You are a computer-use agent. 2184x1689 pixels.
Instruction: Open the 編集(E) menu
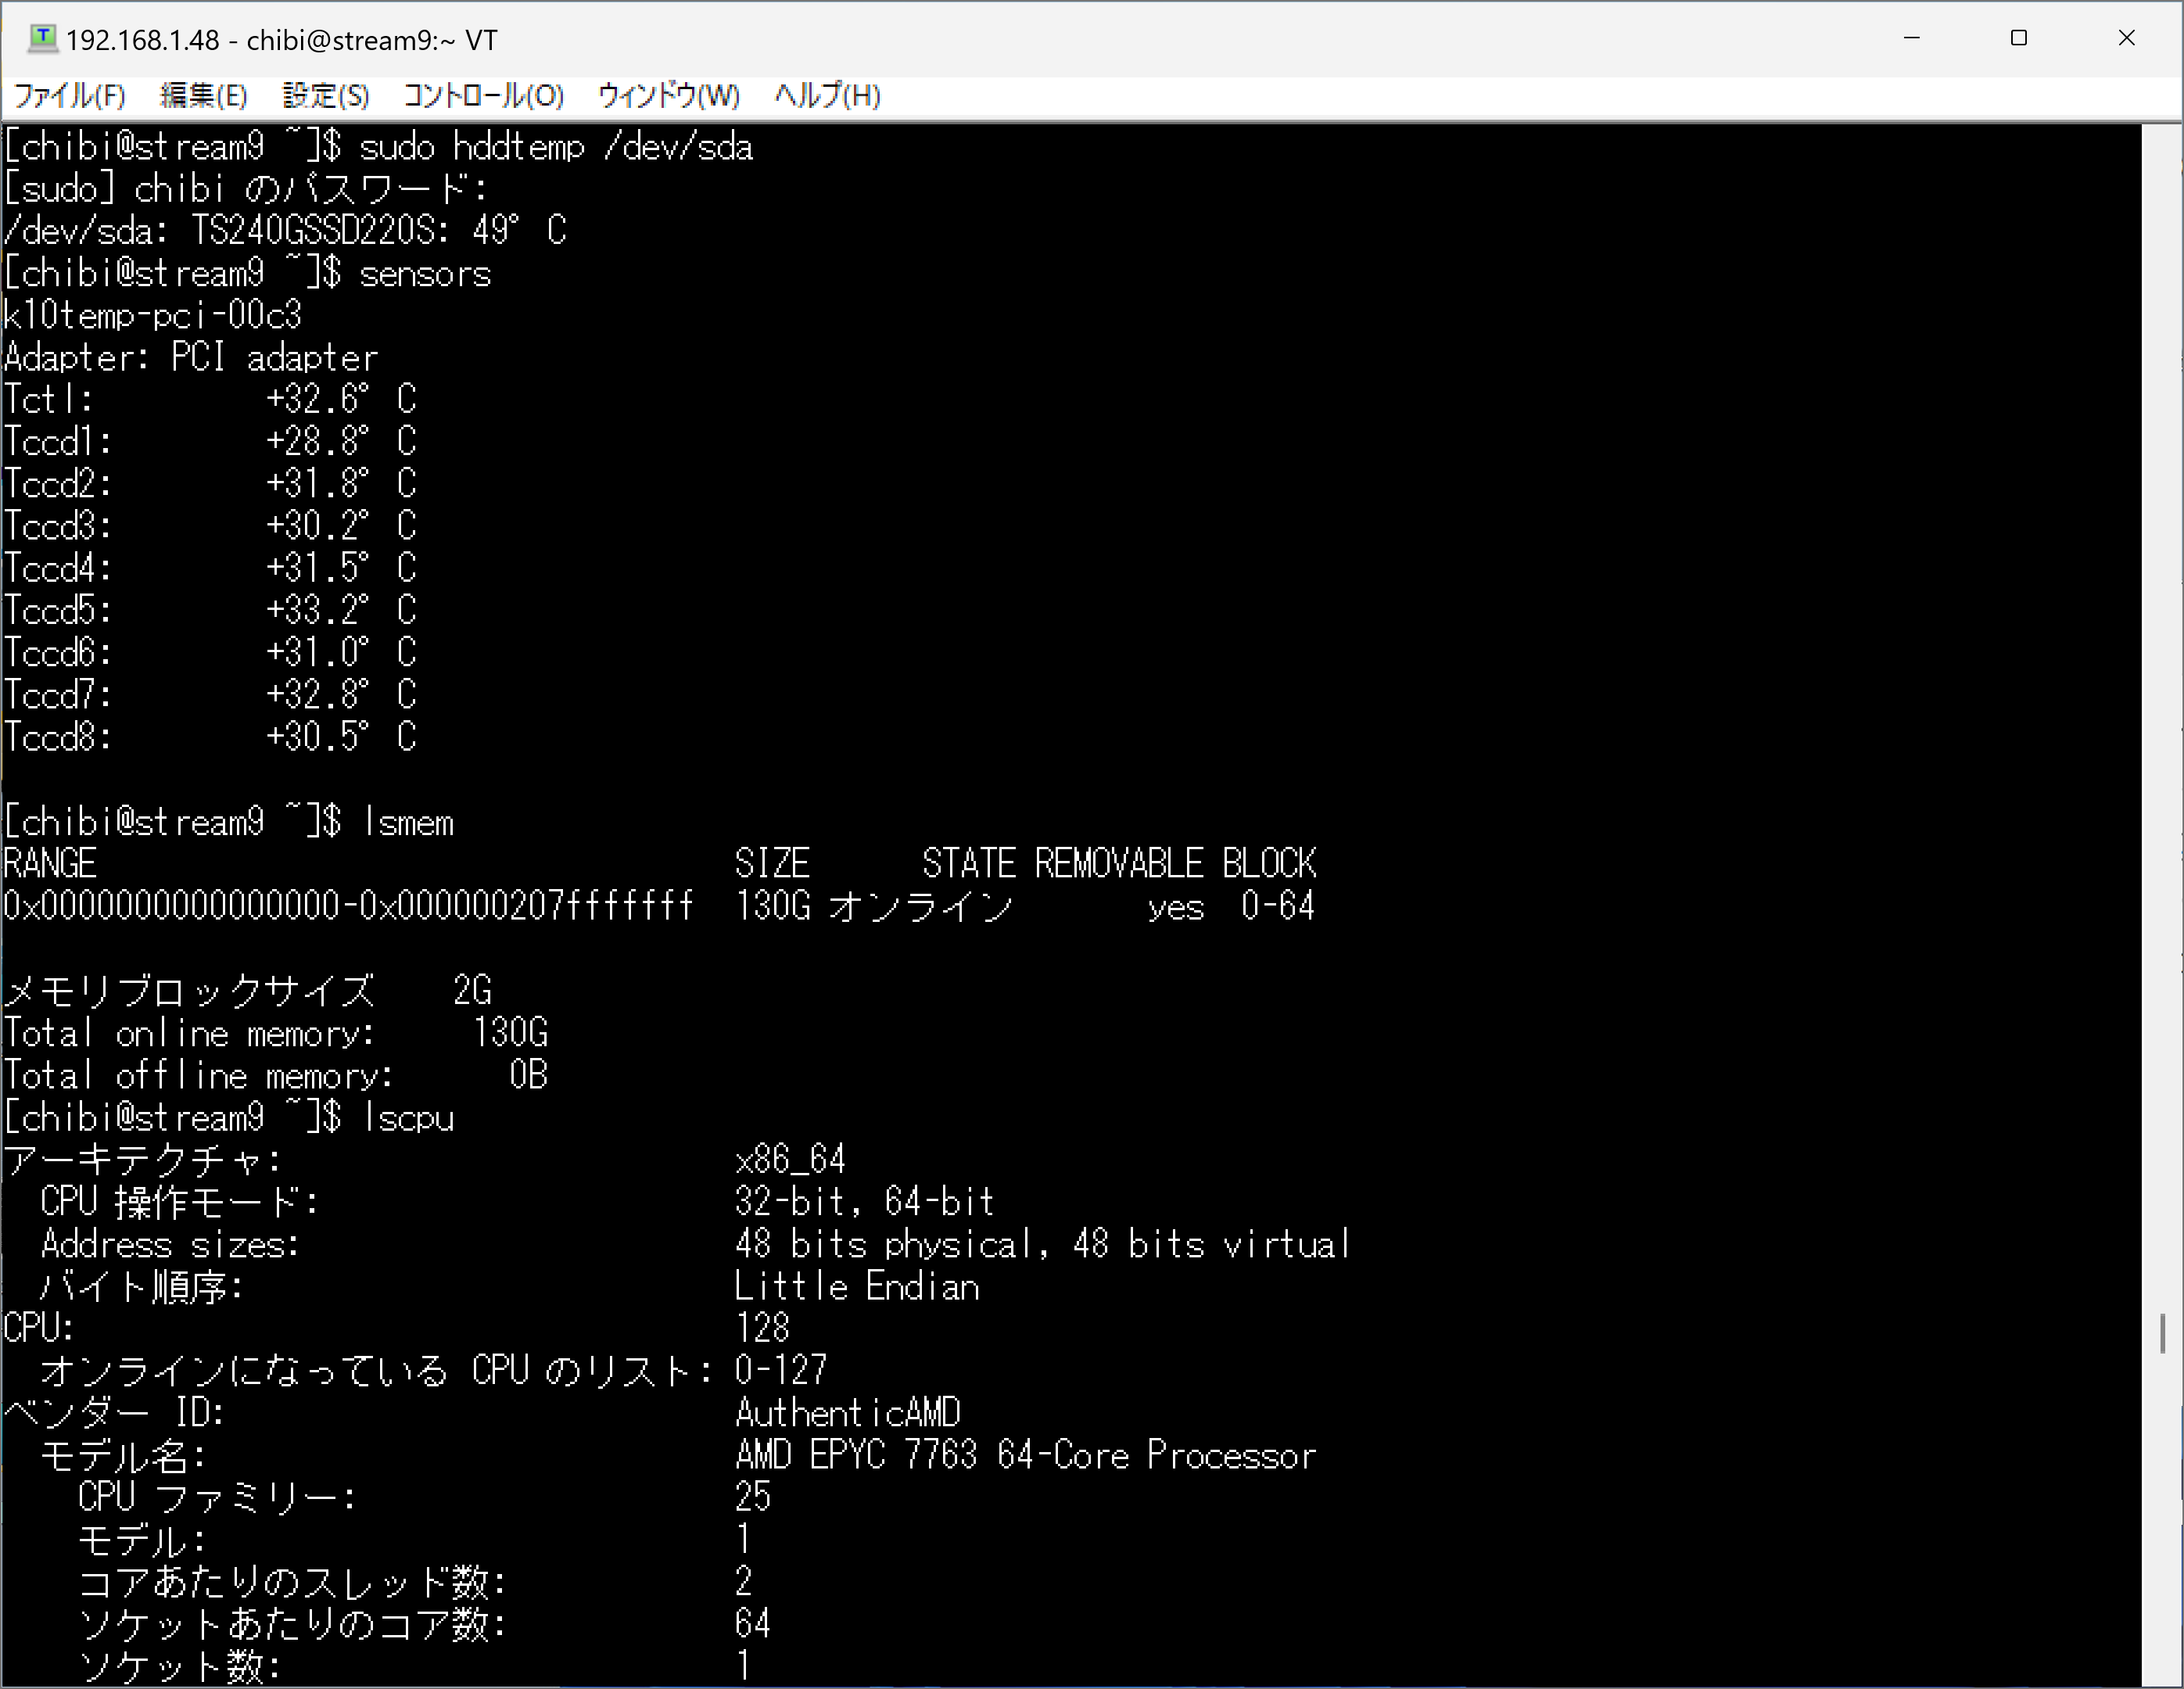coord(203,96)
